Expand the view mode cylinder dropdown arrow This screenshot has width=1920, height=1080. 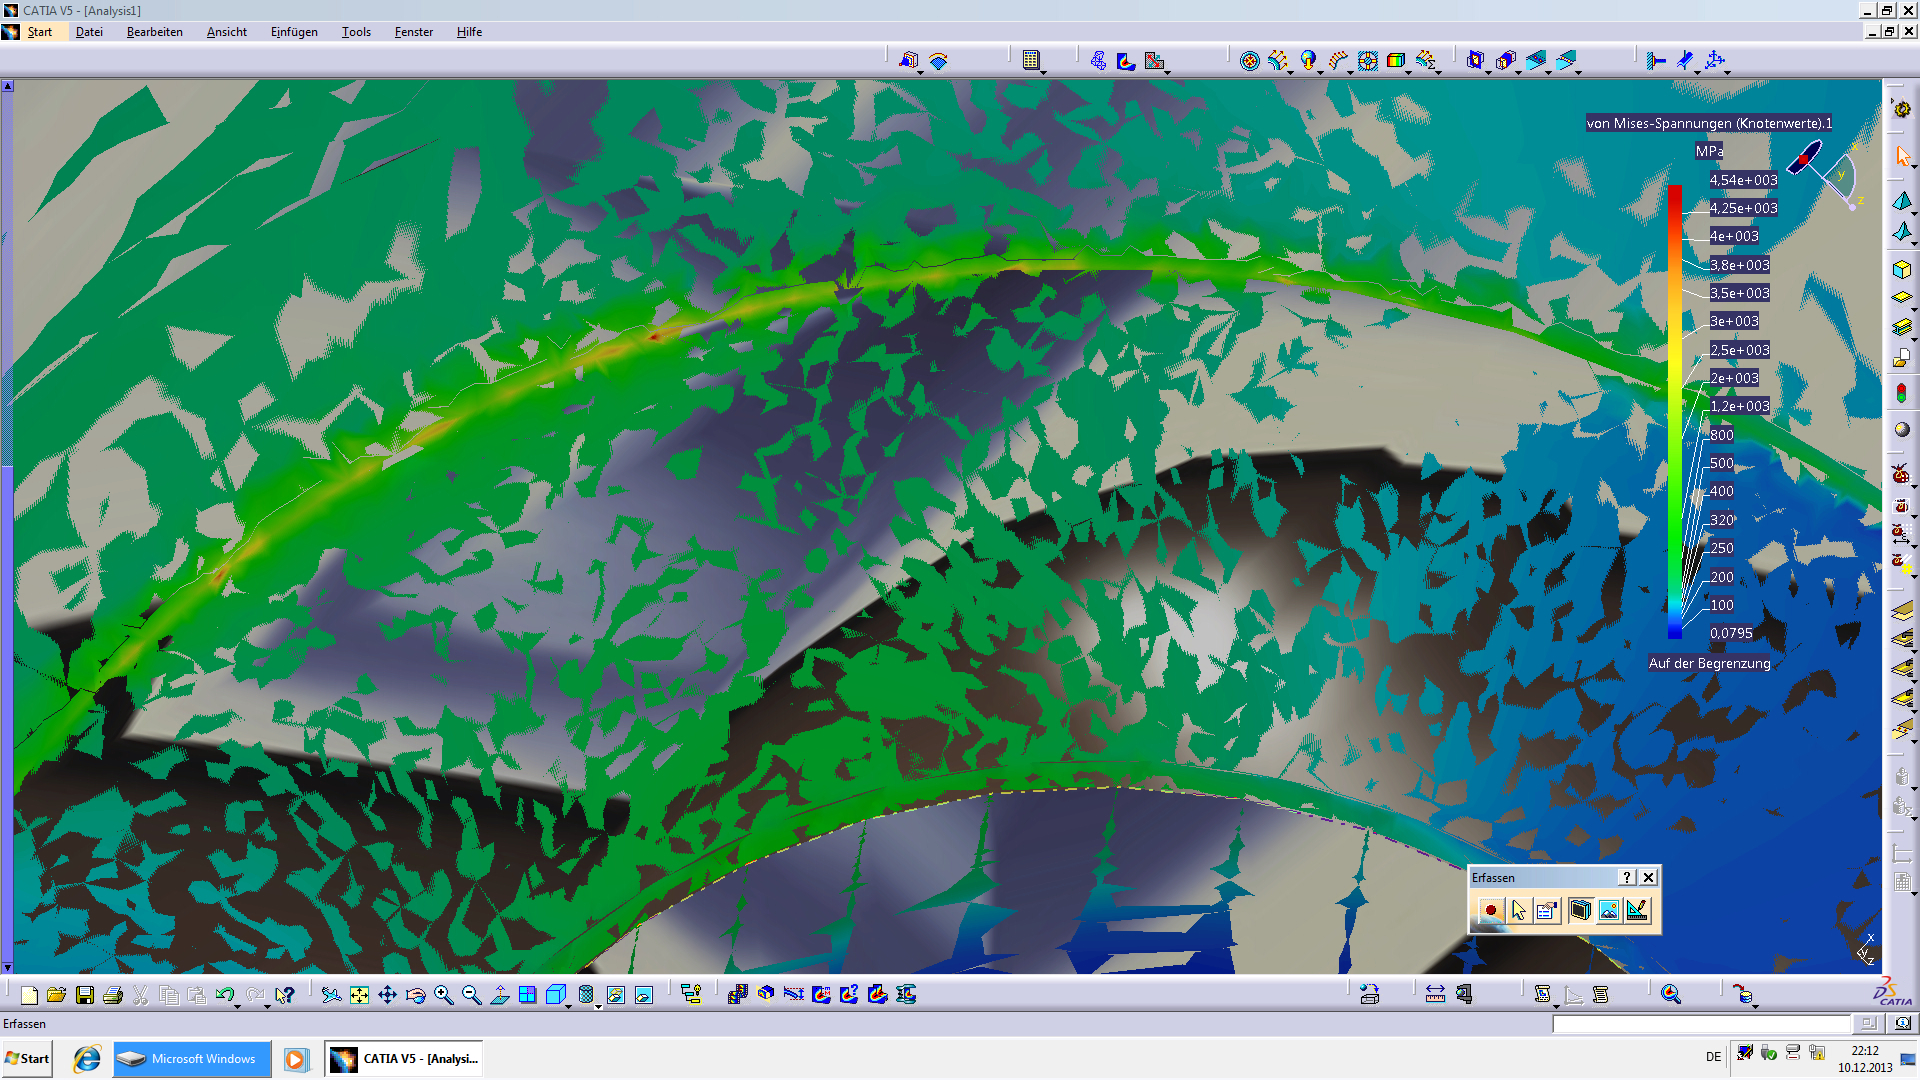pyautogui.click(x=599, y=1006)
